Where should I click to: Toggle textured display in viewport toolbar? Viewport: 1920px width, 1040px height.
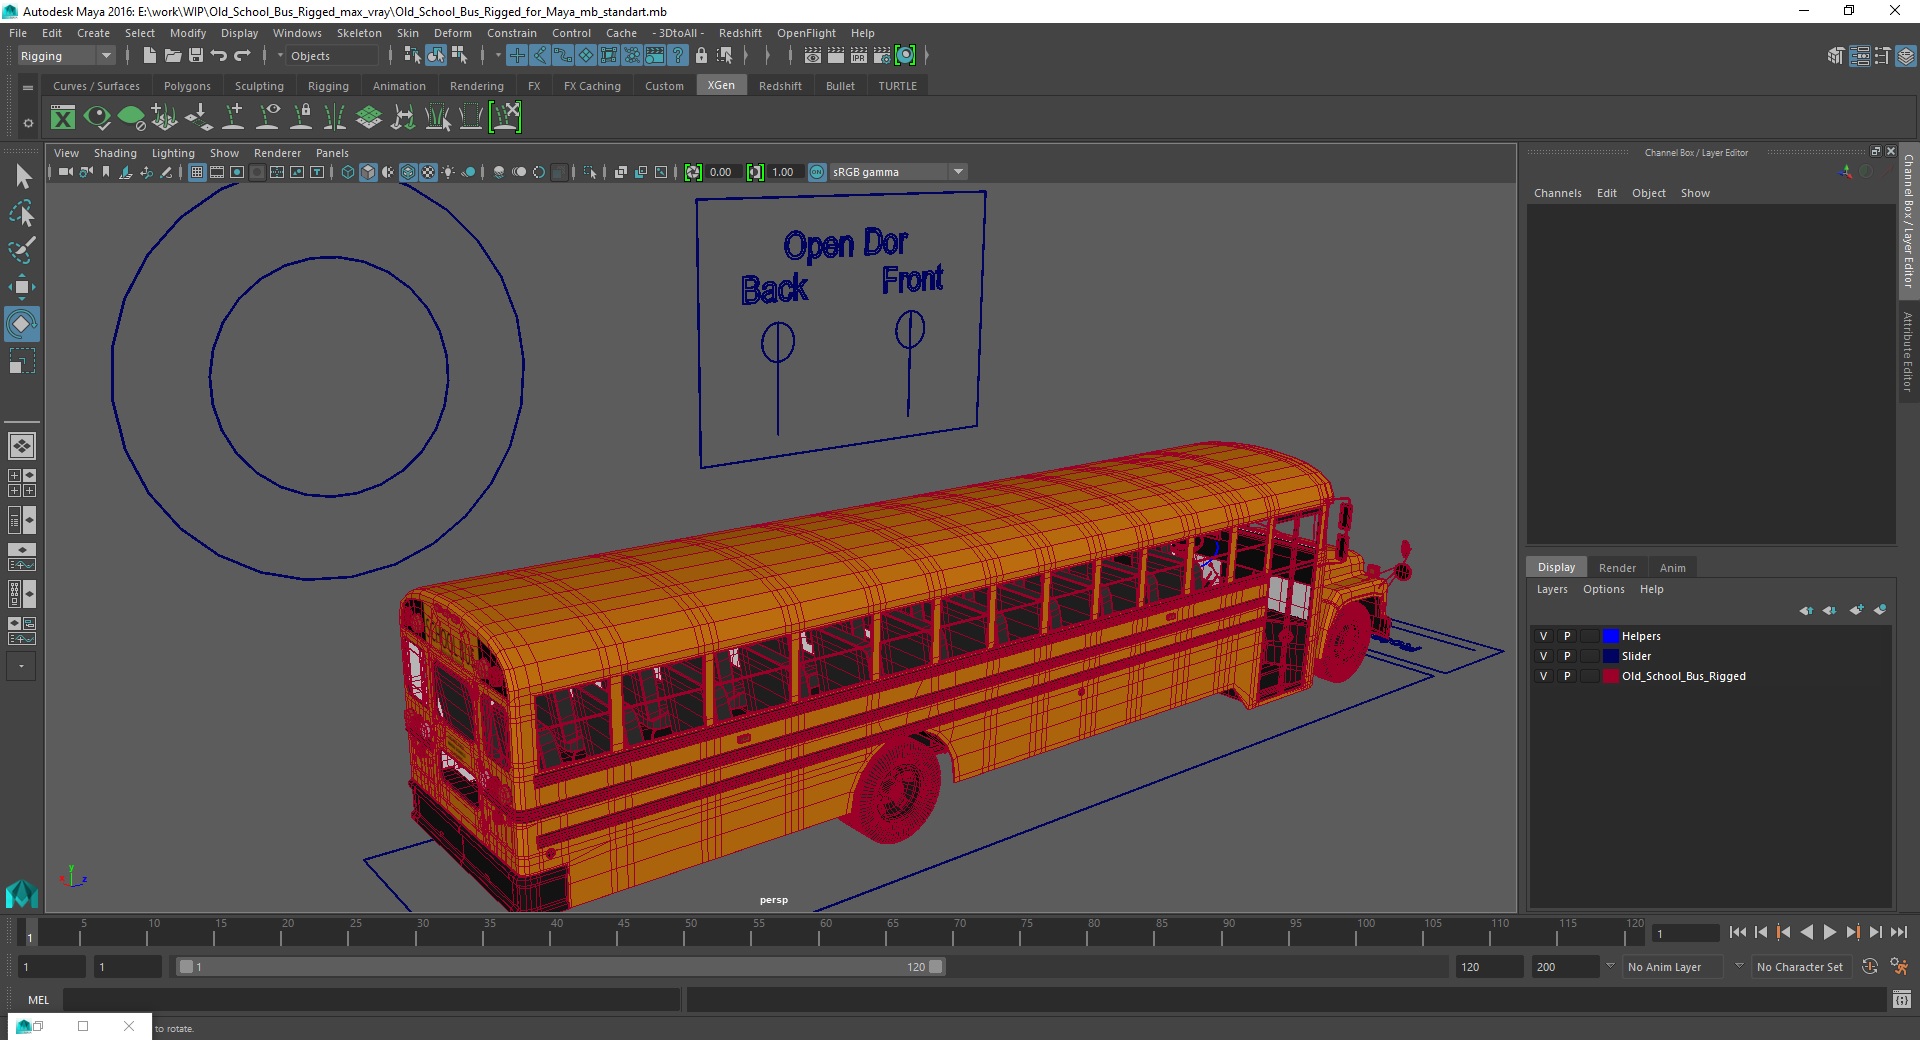[x=428, y=172]
